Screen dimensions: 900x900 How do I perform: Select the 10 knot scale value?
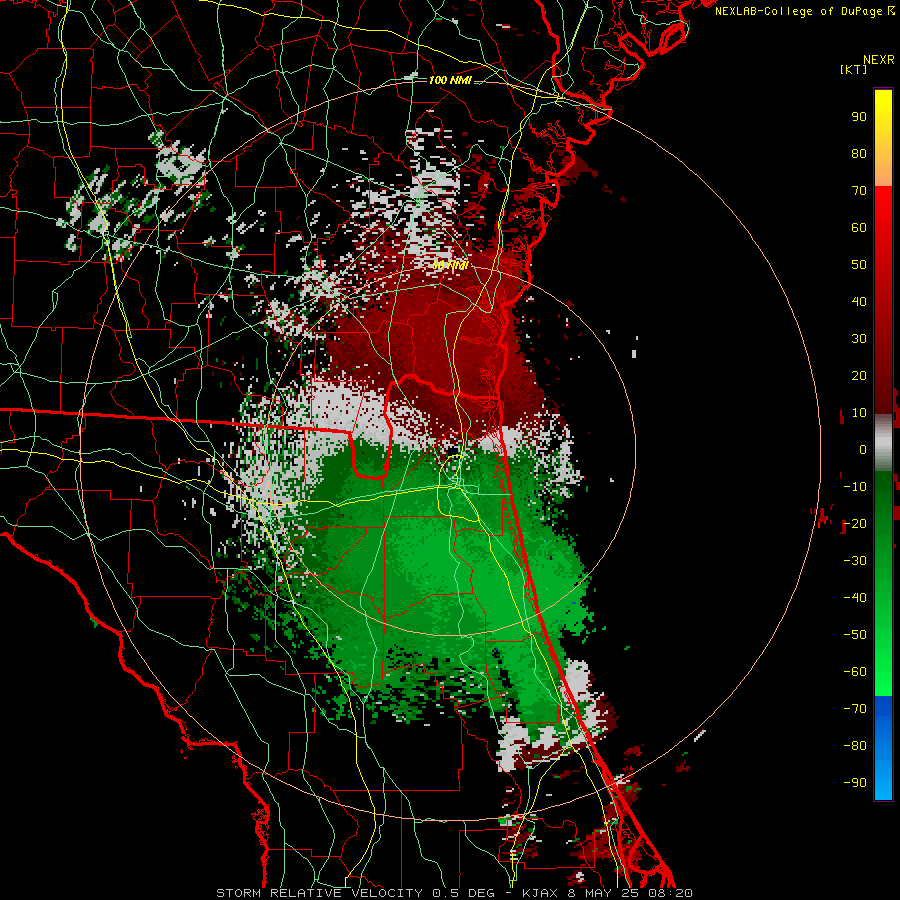tap(859, 413)
